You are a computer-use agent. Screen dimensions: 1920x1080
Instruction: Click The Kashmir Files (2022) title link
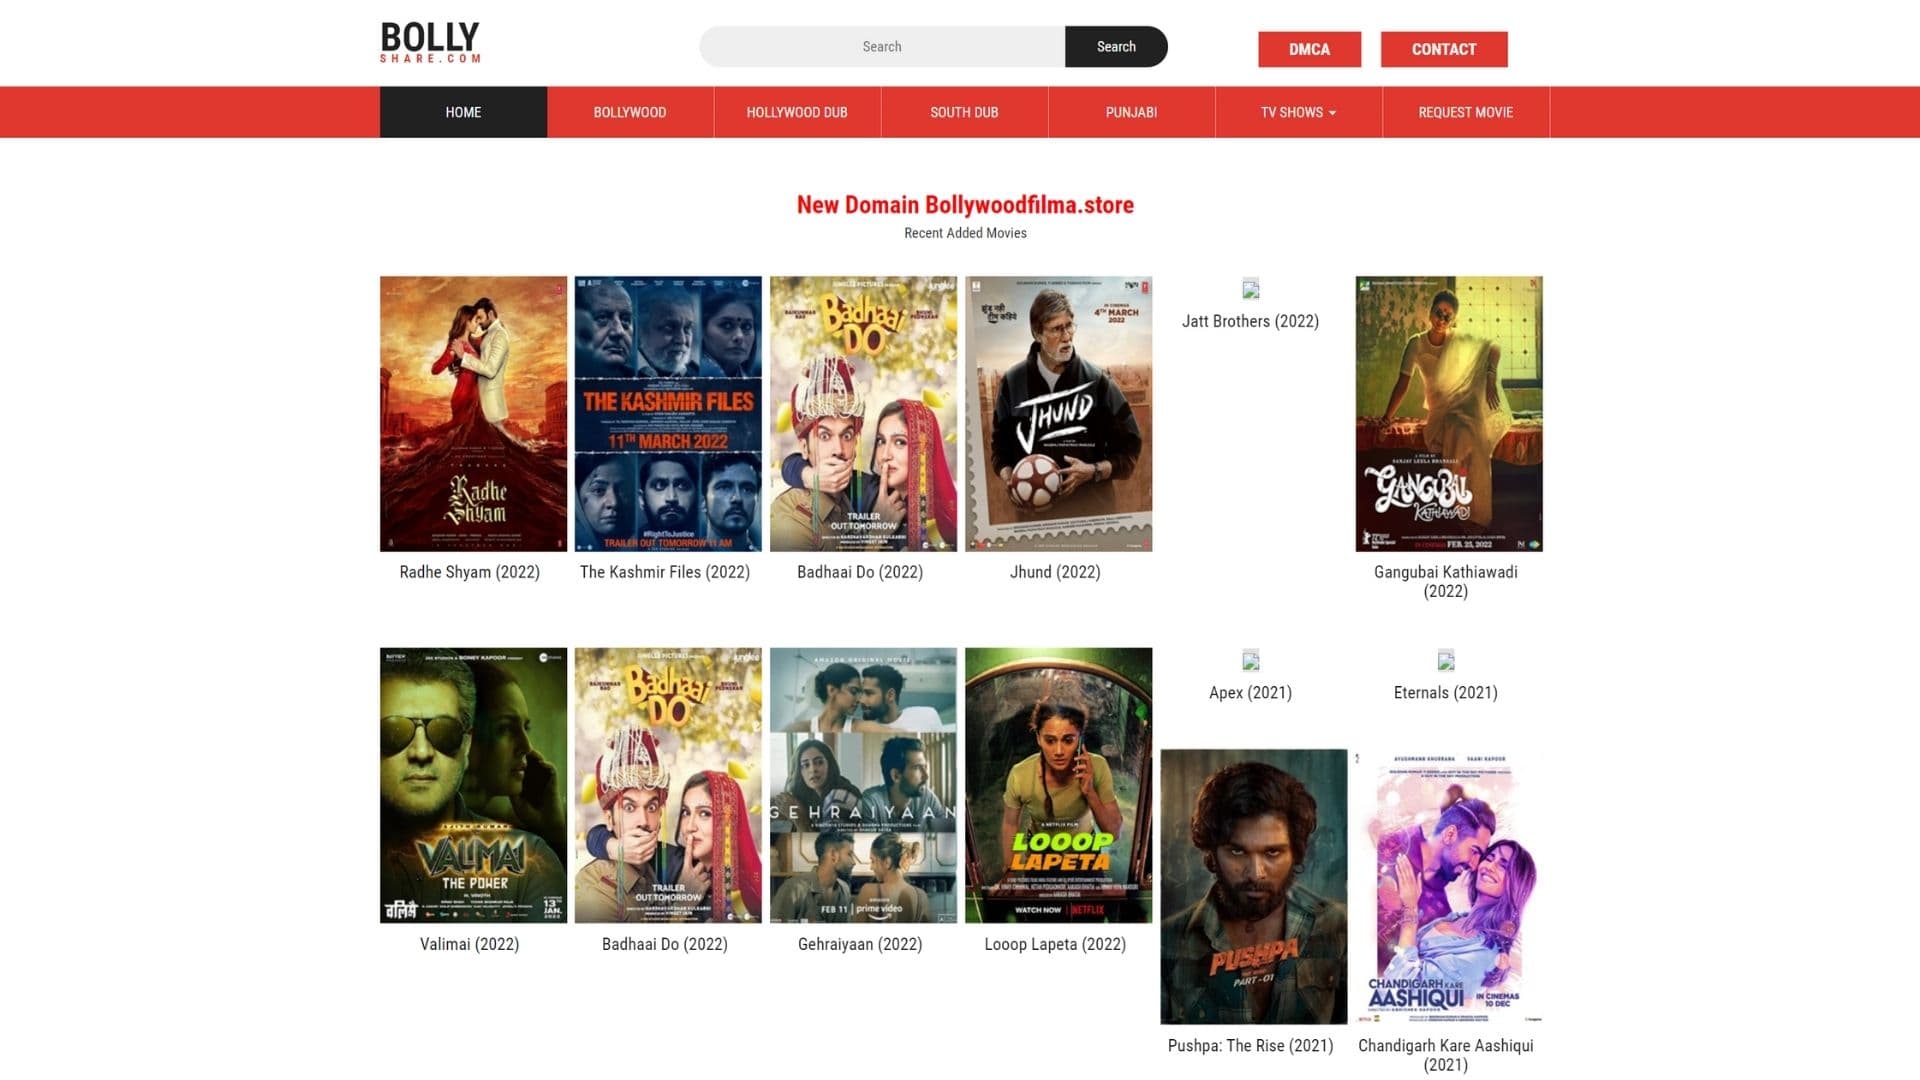coord(665,572)
